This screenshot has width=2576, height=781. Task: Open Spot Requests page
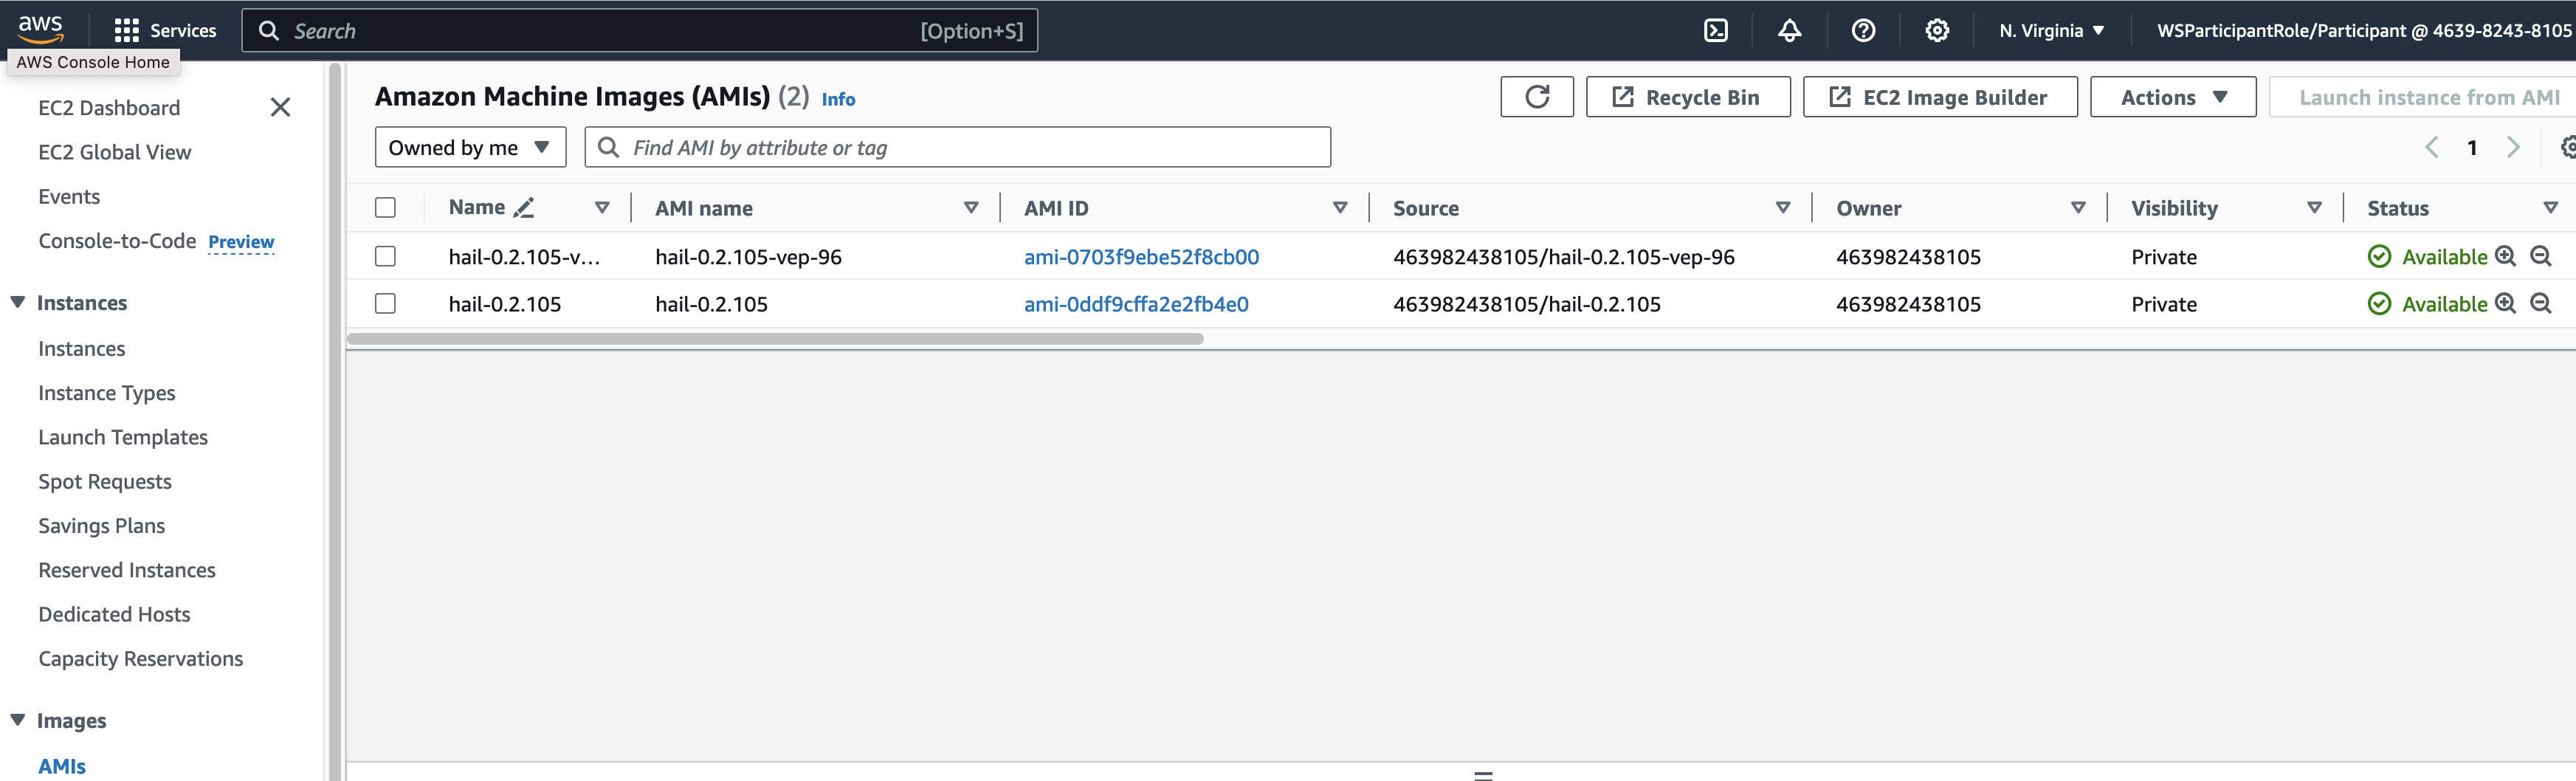105,481
